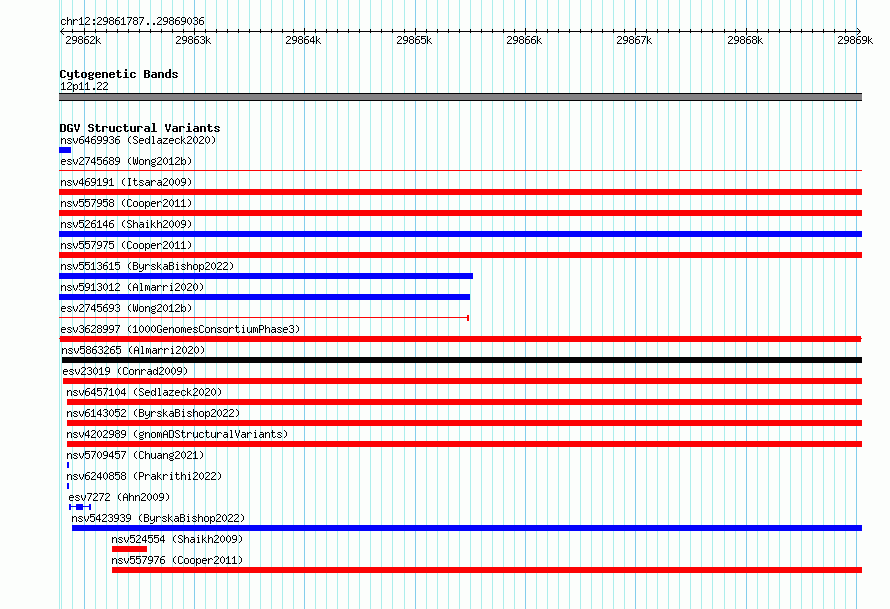Click nsv5423939 (ByrskaBishop2022) label

tap(158, 518)
